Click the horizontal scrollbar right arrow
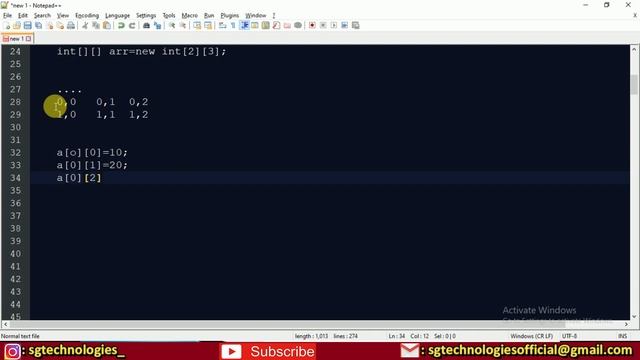The width and height of the screenshot is (640, 360). point(626,324)
